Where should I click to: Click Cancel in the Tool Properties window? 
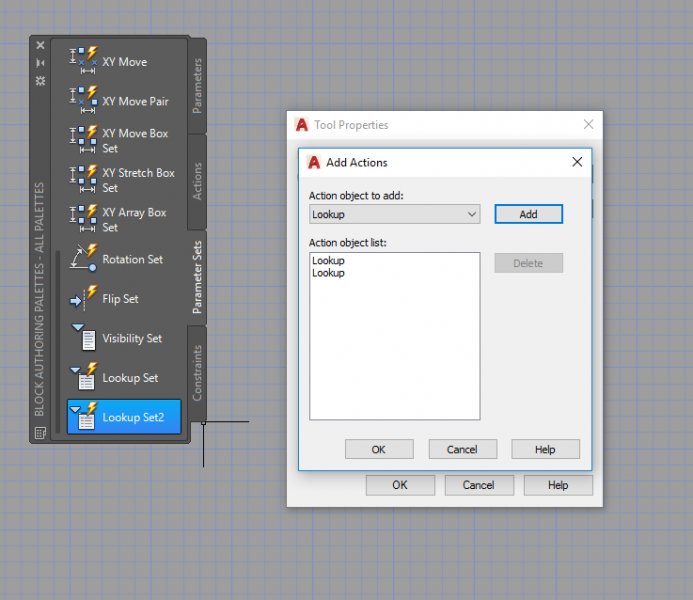[479, 485]
